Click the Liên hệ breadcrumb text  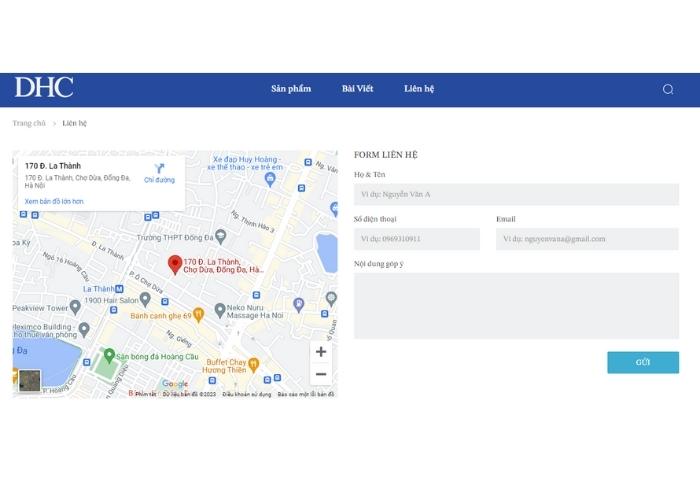pos(75,123)
